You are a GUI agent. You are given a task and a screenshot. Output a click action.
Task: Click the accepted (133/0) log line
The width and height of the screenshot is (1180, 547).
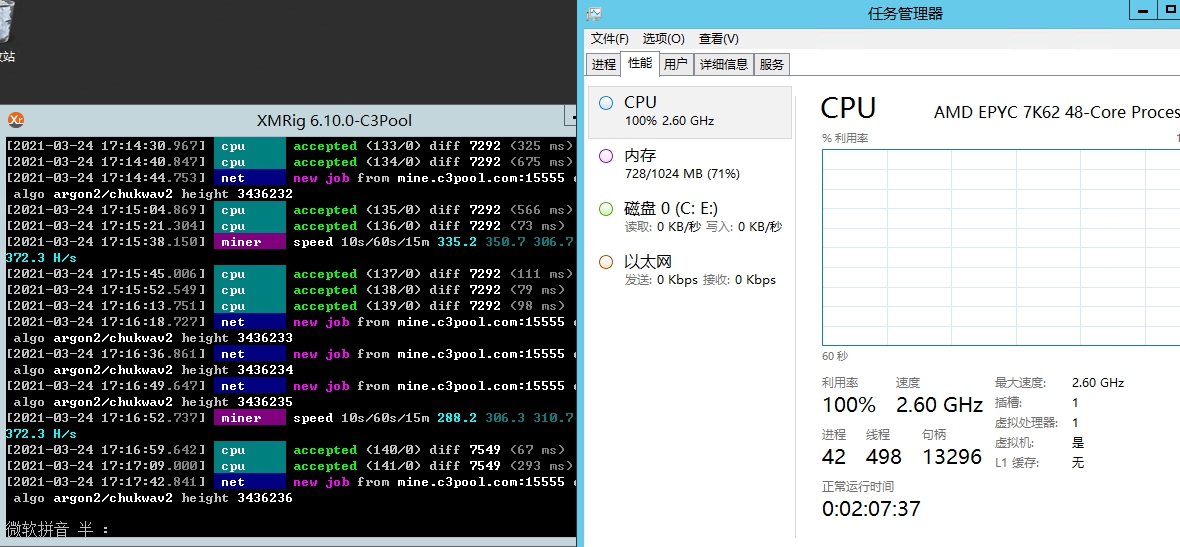(289, 146)
